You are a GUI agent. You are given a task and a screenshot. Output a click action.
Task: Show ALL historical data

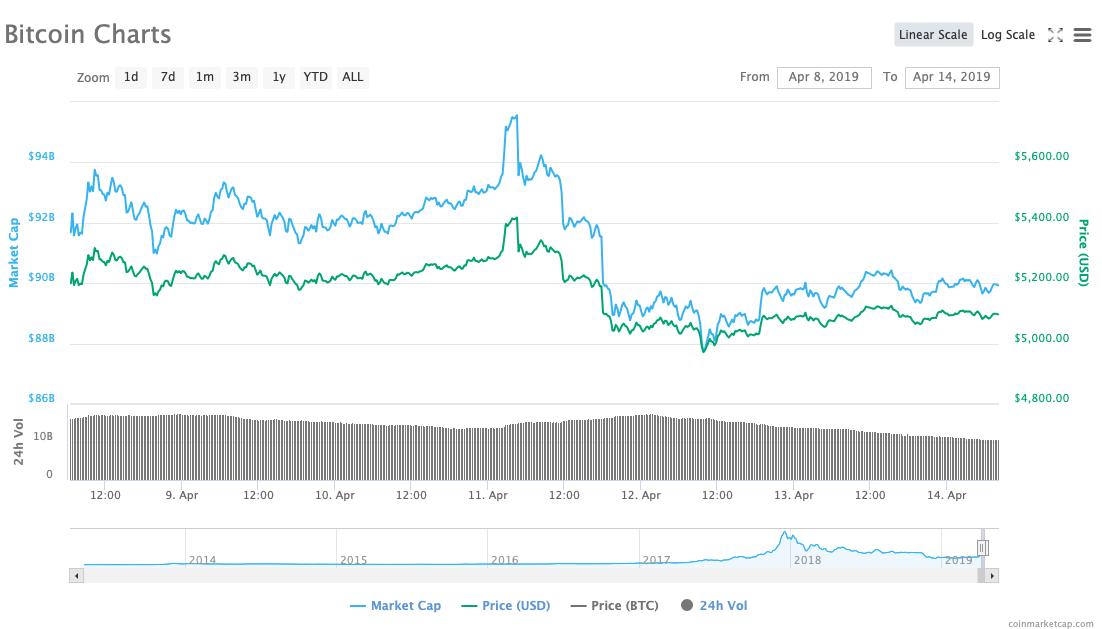[353, 77]
